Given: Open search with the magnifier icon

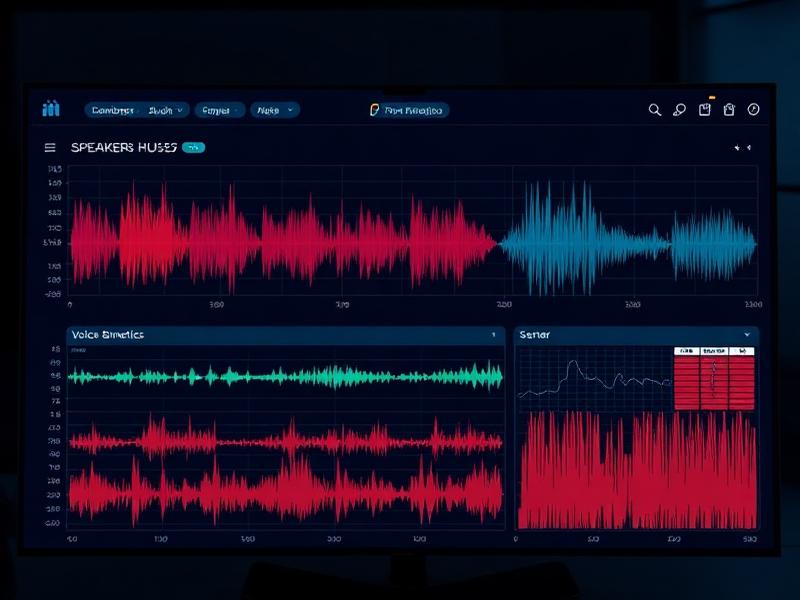Looking at the screenshot, I should coord(655,110).
